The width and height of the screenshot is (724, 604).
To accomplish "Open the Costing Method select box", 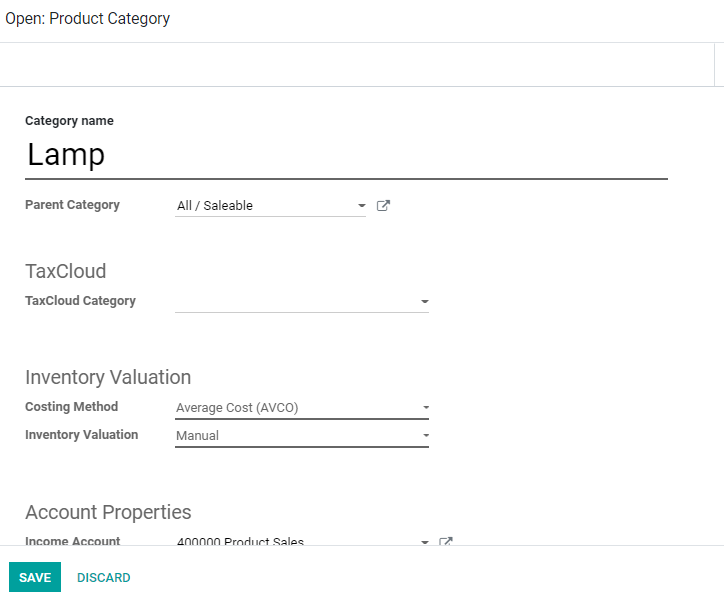I will point(301,407).
